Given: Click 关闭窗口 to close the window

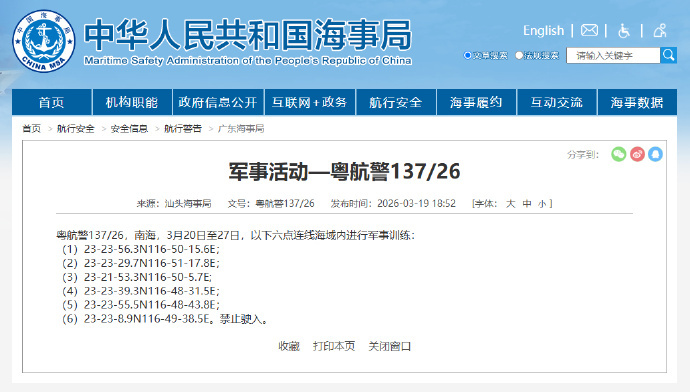Looking at the screenshot, I should pos(389,346).
